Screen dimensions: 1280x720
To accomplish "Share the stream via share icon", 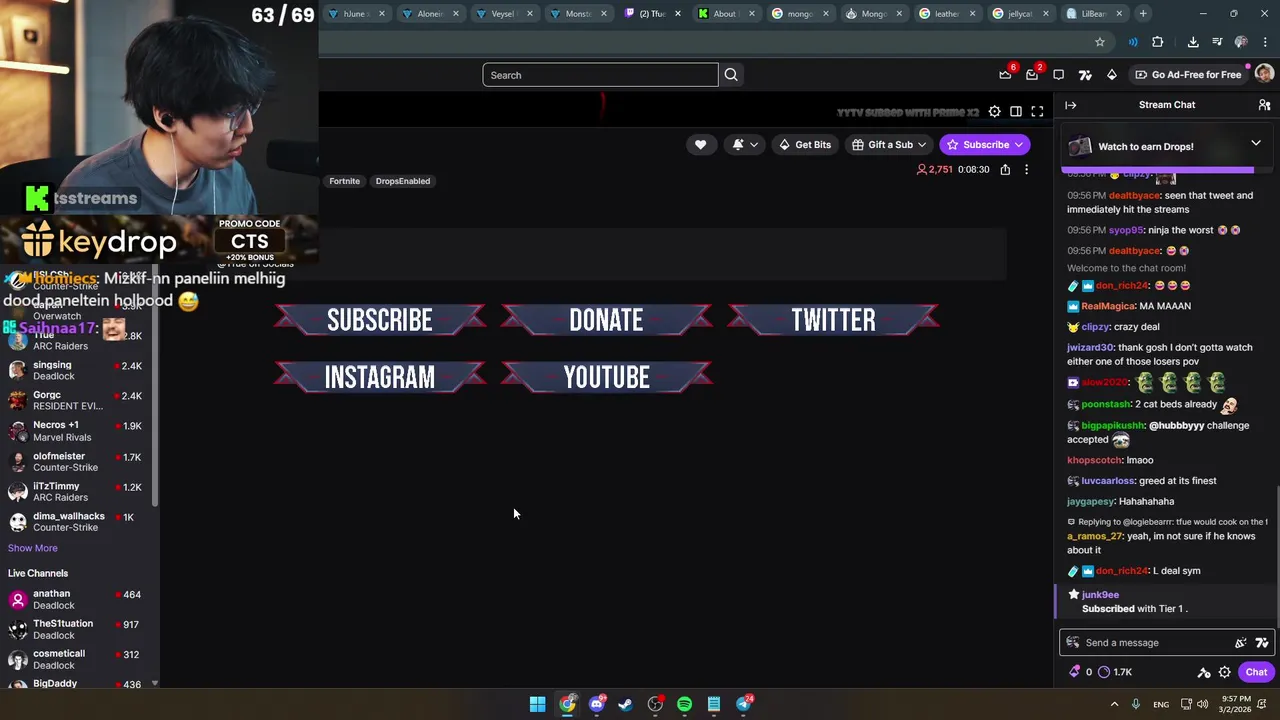I will [x=1005, y=170].
